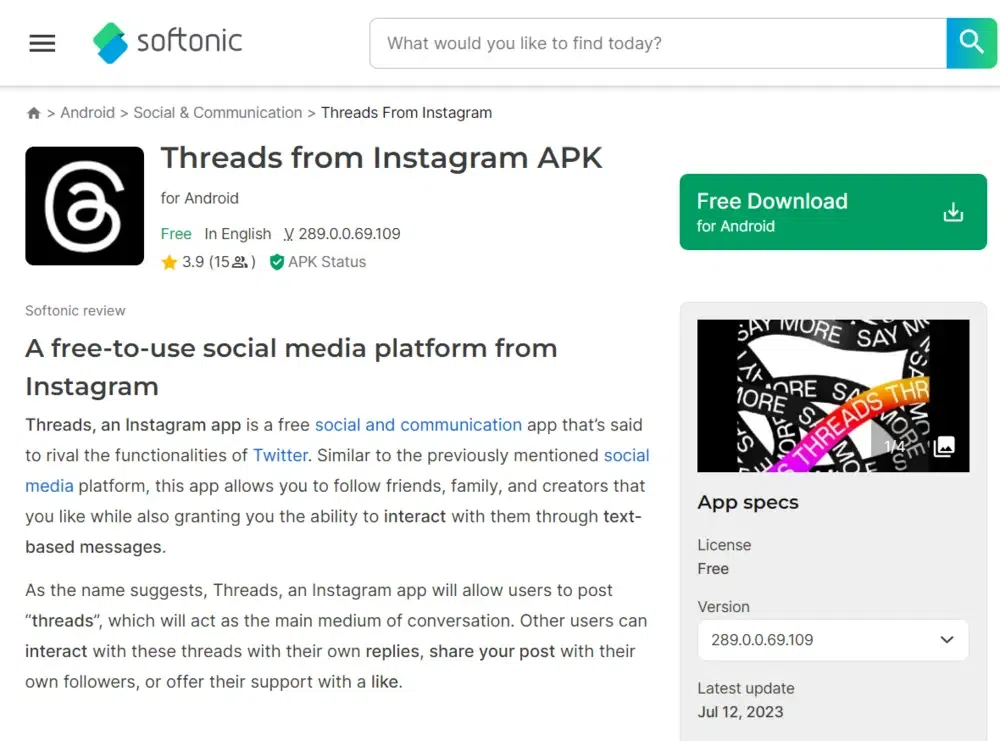Click the Softonic logo

[x=168, y=42]
